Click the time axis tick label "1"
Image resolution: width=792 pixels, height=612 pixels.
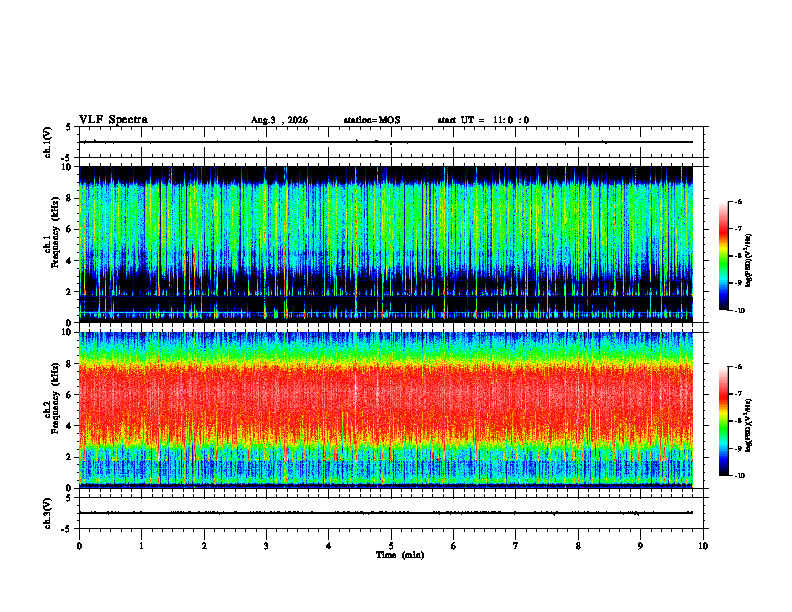point(141,546)
